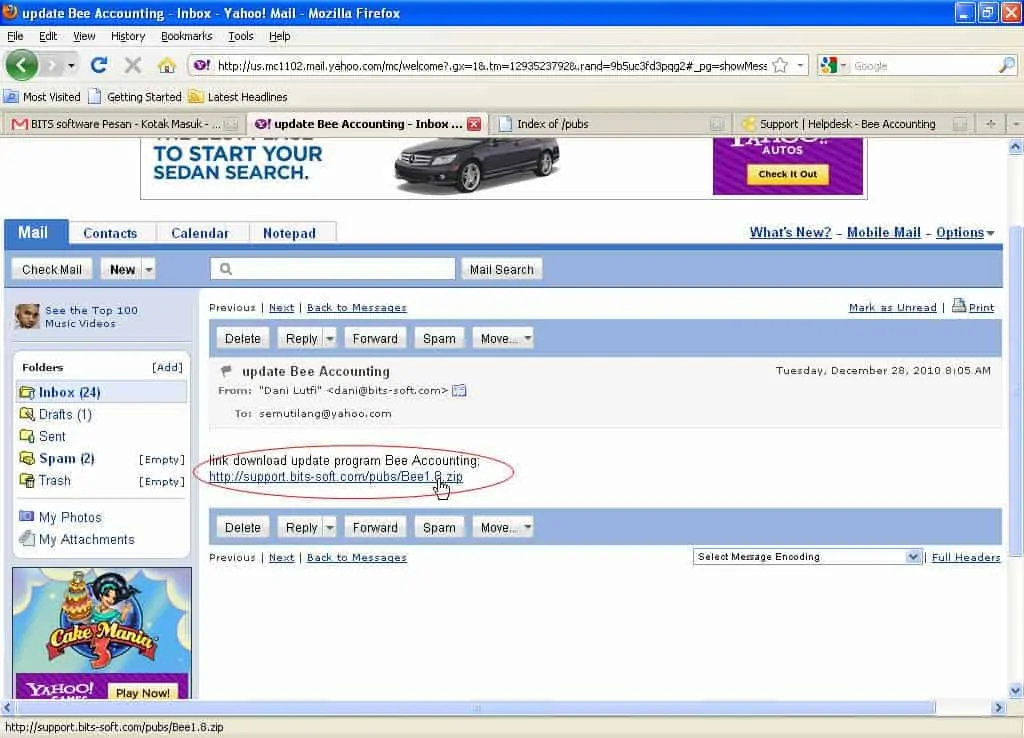Image resolution: width=1024 pixels, height=738 pixels.
Task: Switch to the Index of /pubs tab
Action: (611, 123)
